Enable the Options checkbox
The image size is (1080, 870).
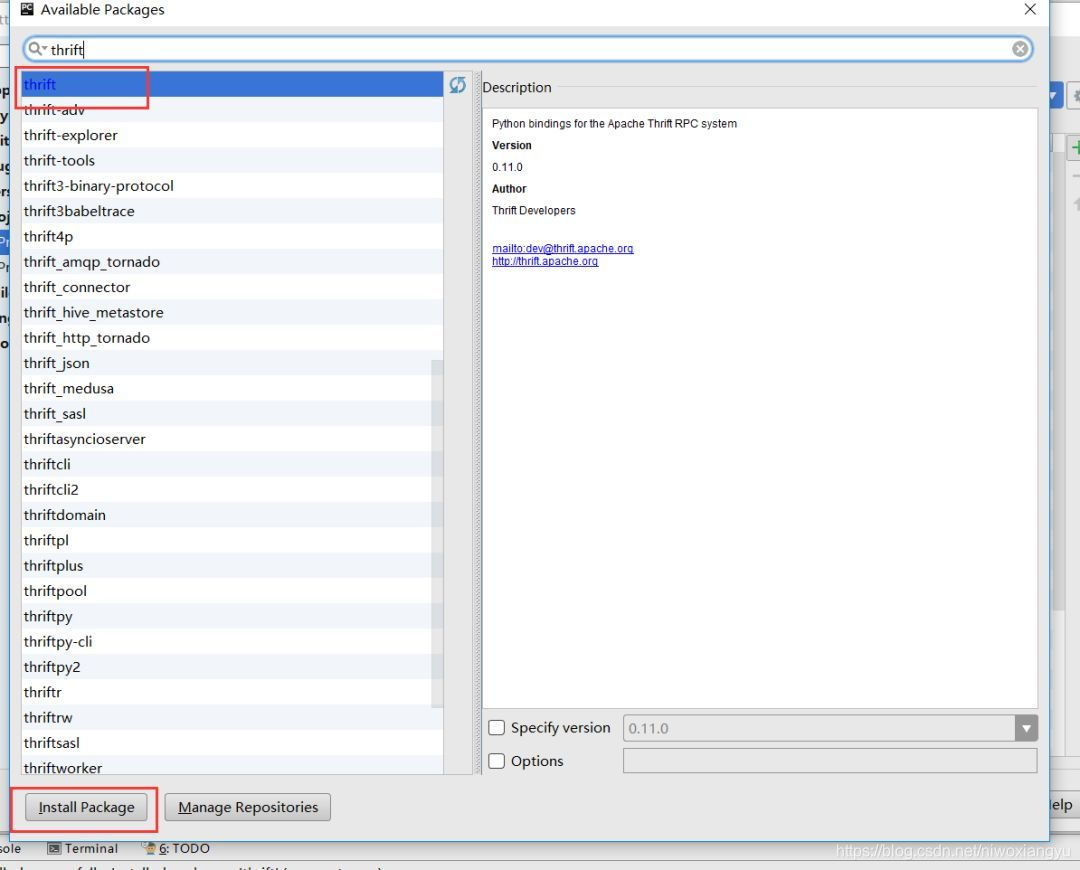click(497, 760)
